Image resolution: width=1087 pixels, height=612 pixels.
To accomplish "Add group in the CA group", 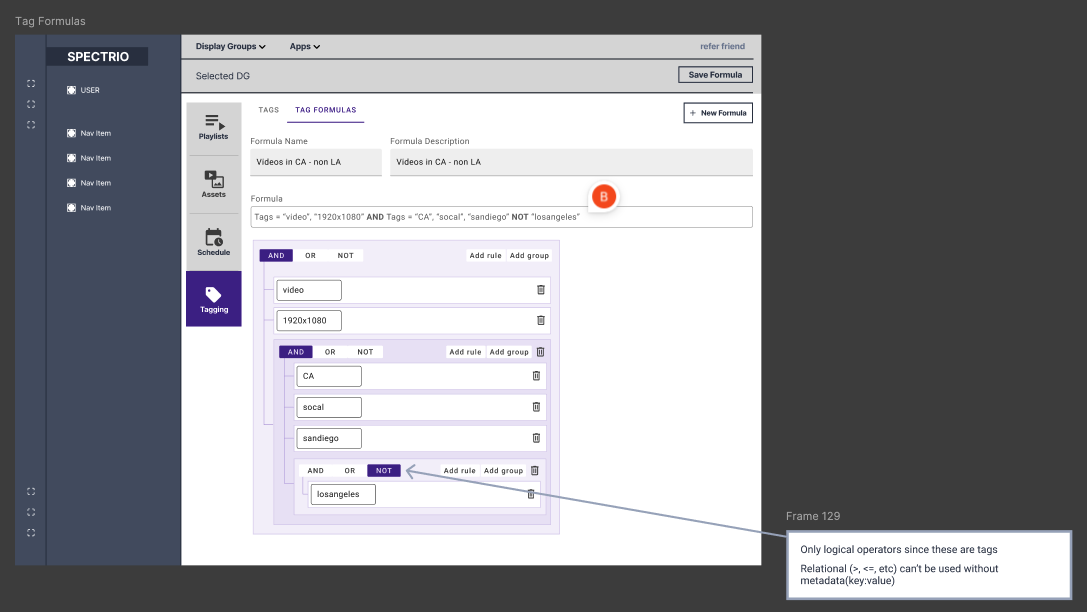I will [509, 352].
